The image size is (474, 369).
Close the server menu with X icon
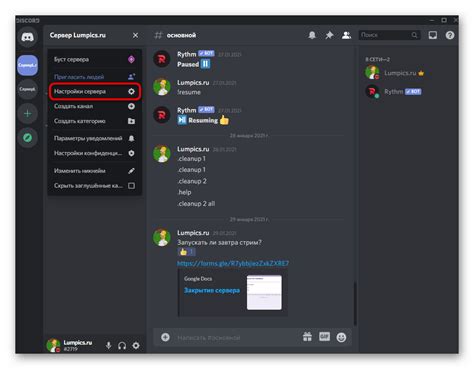coord(135,35)
